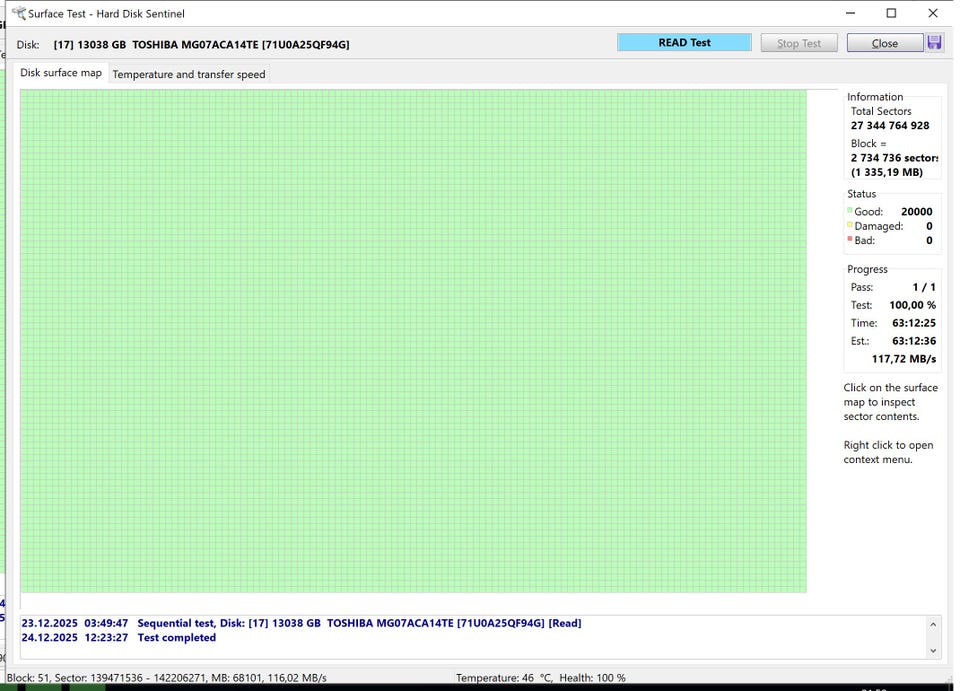Click the floppy disk save icon

tap(934, 43)
